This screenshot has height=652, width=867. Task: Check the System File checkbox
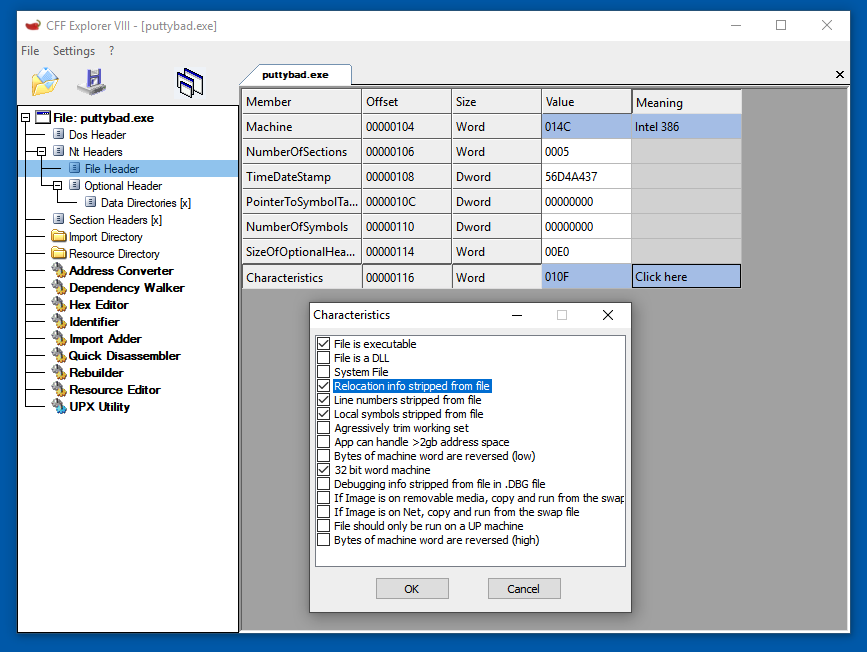pos(323,372)
